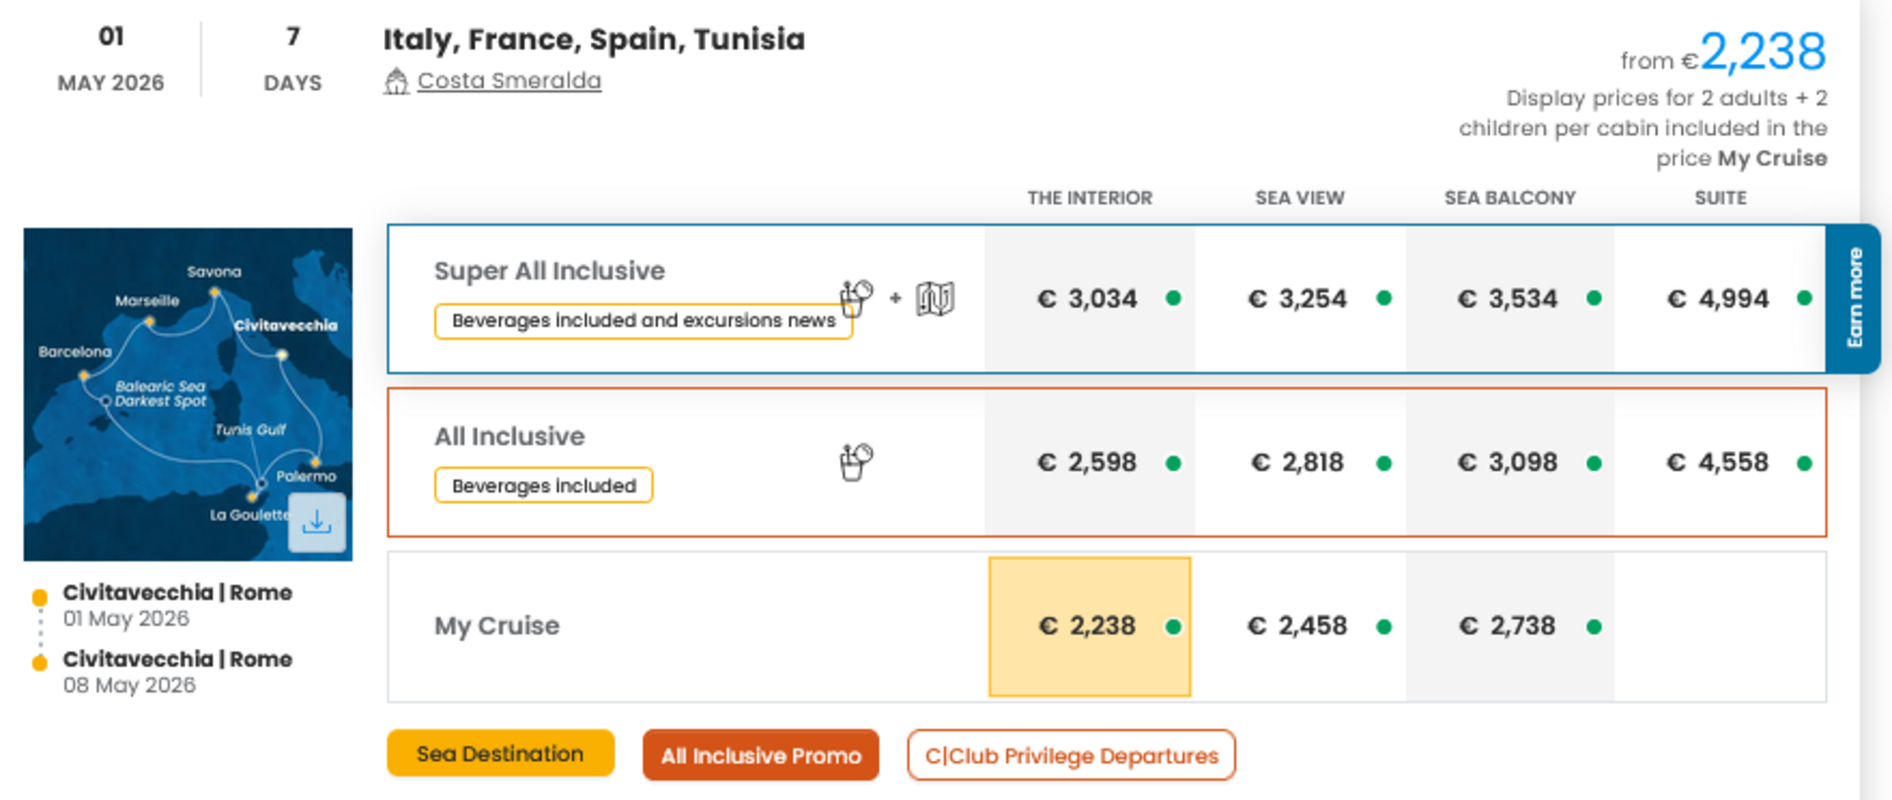The width and height of the screenshot is (1892, 800).
Task: Open the Earn more side tab
Action: (x=1854, y=298)
